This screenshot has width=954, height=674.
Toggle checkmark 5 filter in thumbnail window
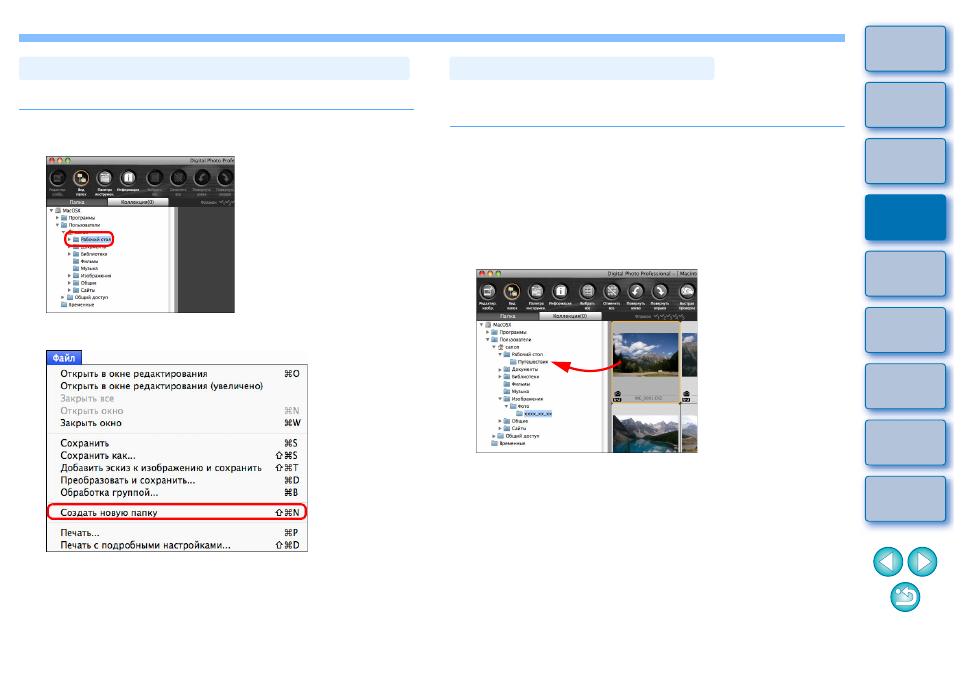(681, 316)
